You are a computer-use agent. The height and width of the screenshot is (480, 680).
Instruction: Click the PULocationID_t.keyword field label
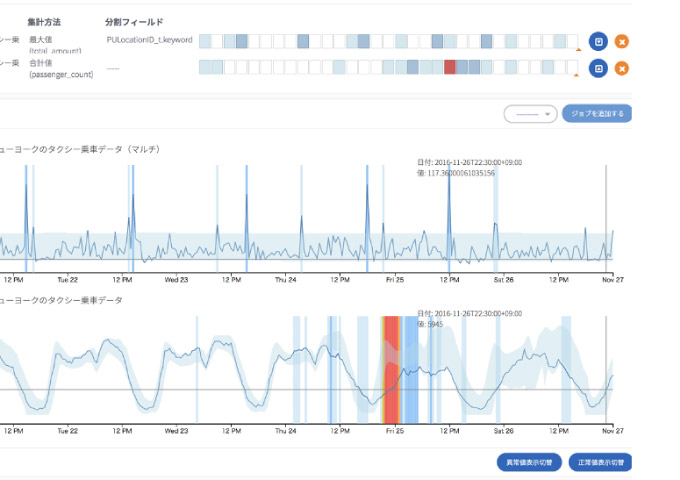(150, 40)
